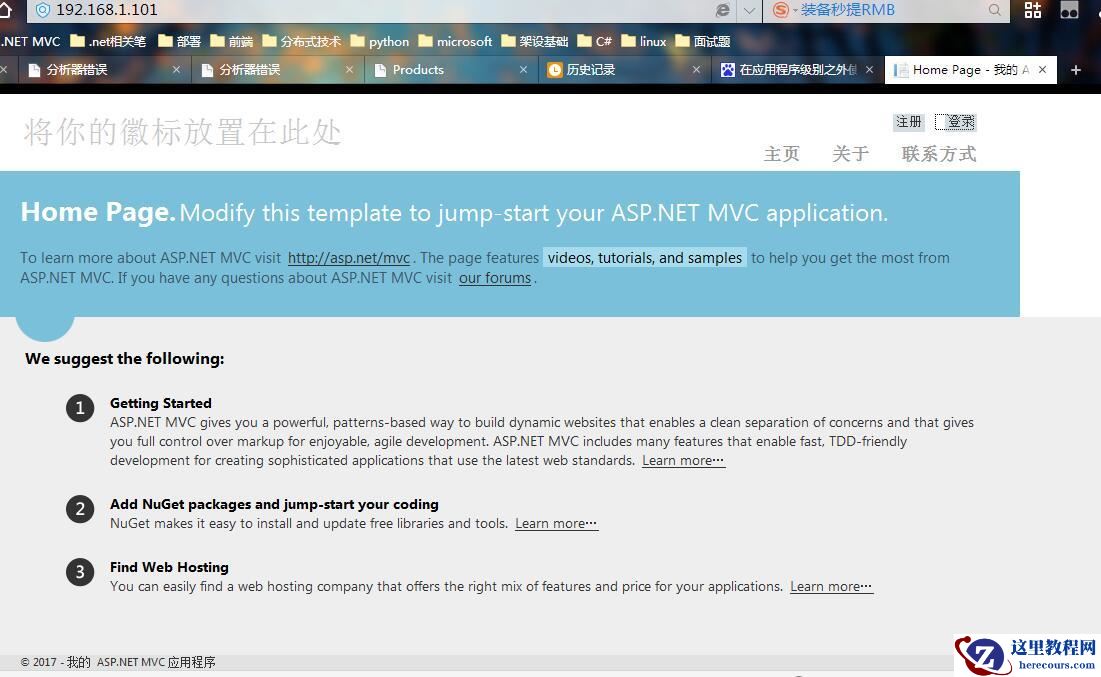This screenshot has width=1101, height=677.
Task: Open the python bookmark folder
Action: coord(380,41)
